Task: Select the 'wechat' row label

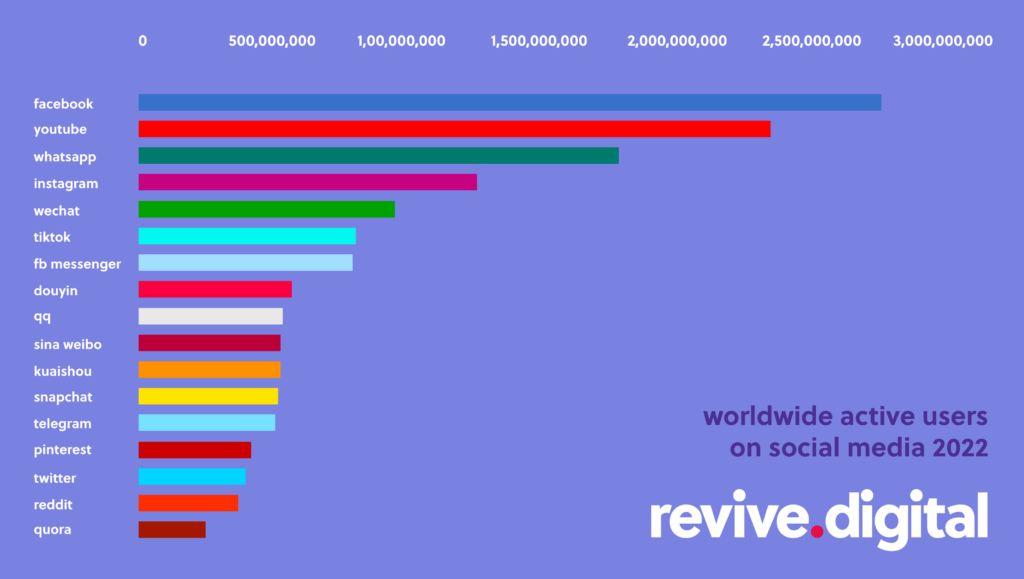Action: coord(57,211)
